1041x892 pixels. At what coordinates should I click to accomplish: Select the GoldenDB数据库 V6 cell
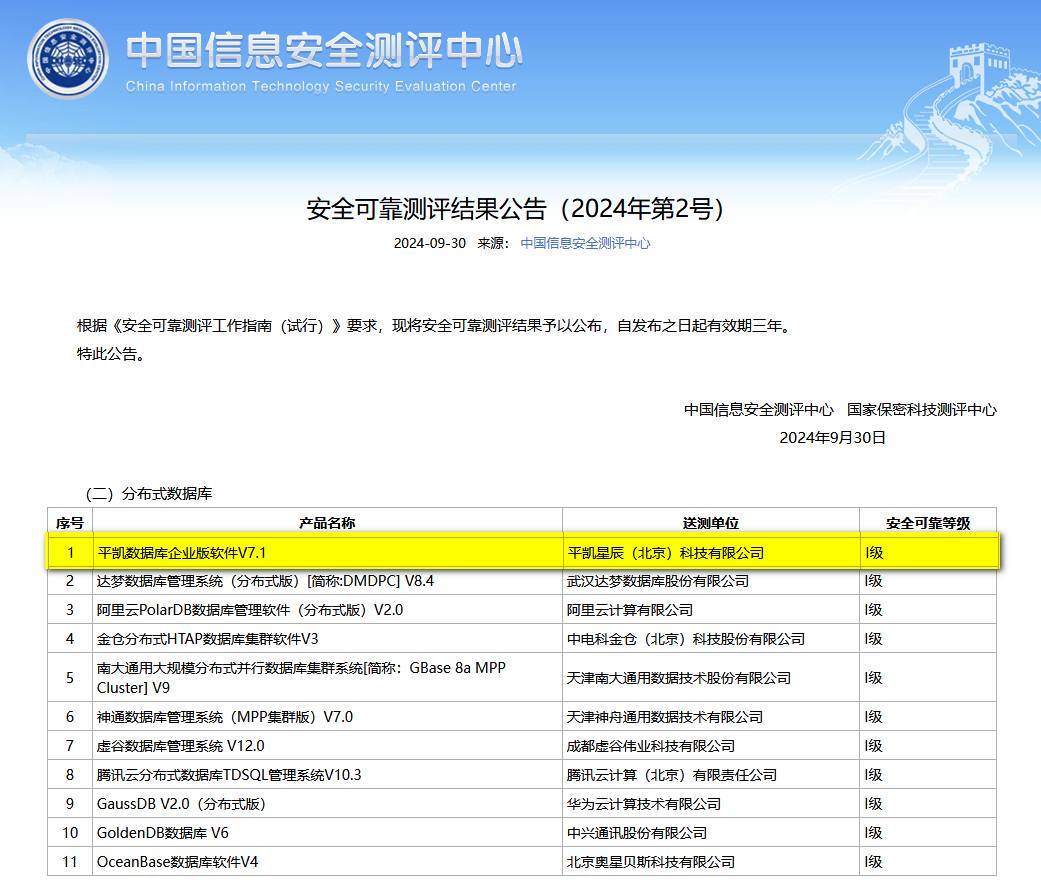[327, 832]
